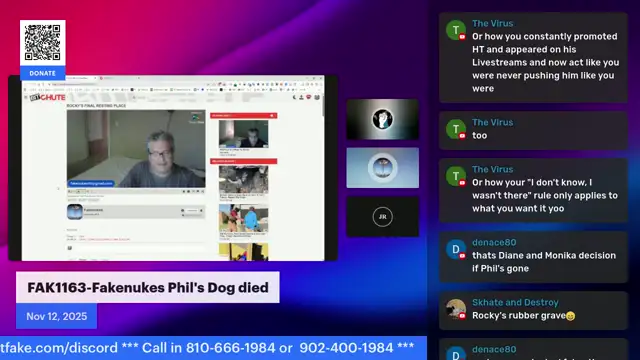Click the blue email overlay in video
The image size is (640, 360).
[91, 183]
